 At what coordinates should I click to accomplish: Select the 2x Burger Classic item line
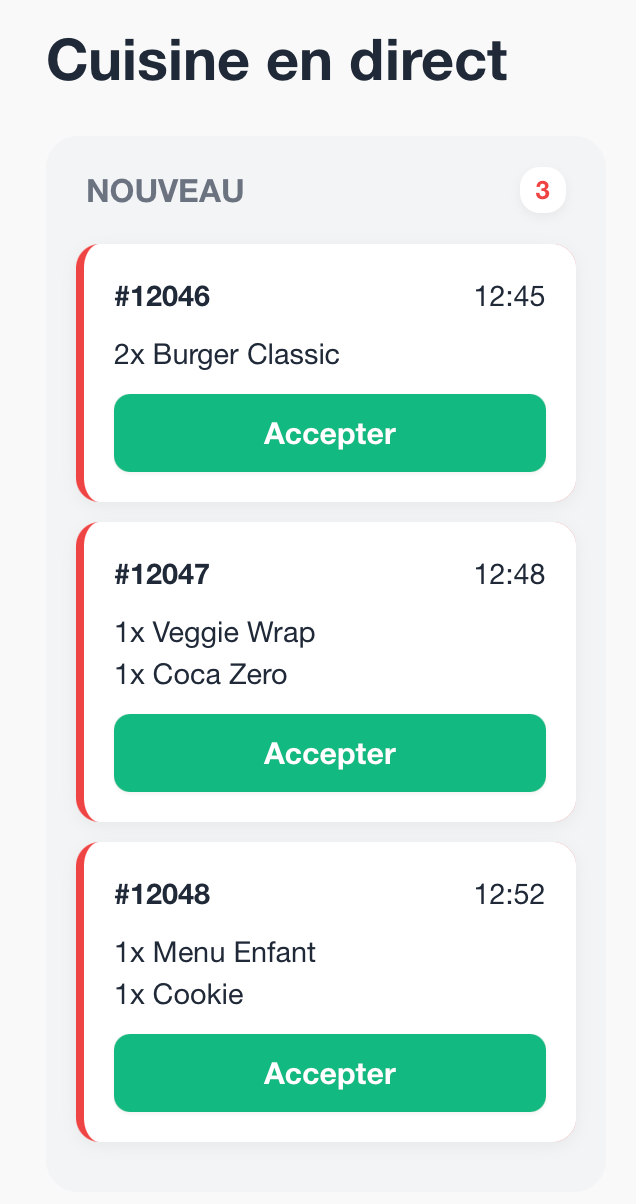(226, 355)
